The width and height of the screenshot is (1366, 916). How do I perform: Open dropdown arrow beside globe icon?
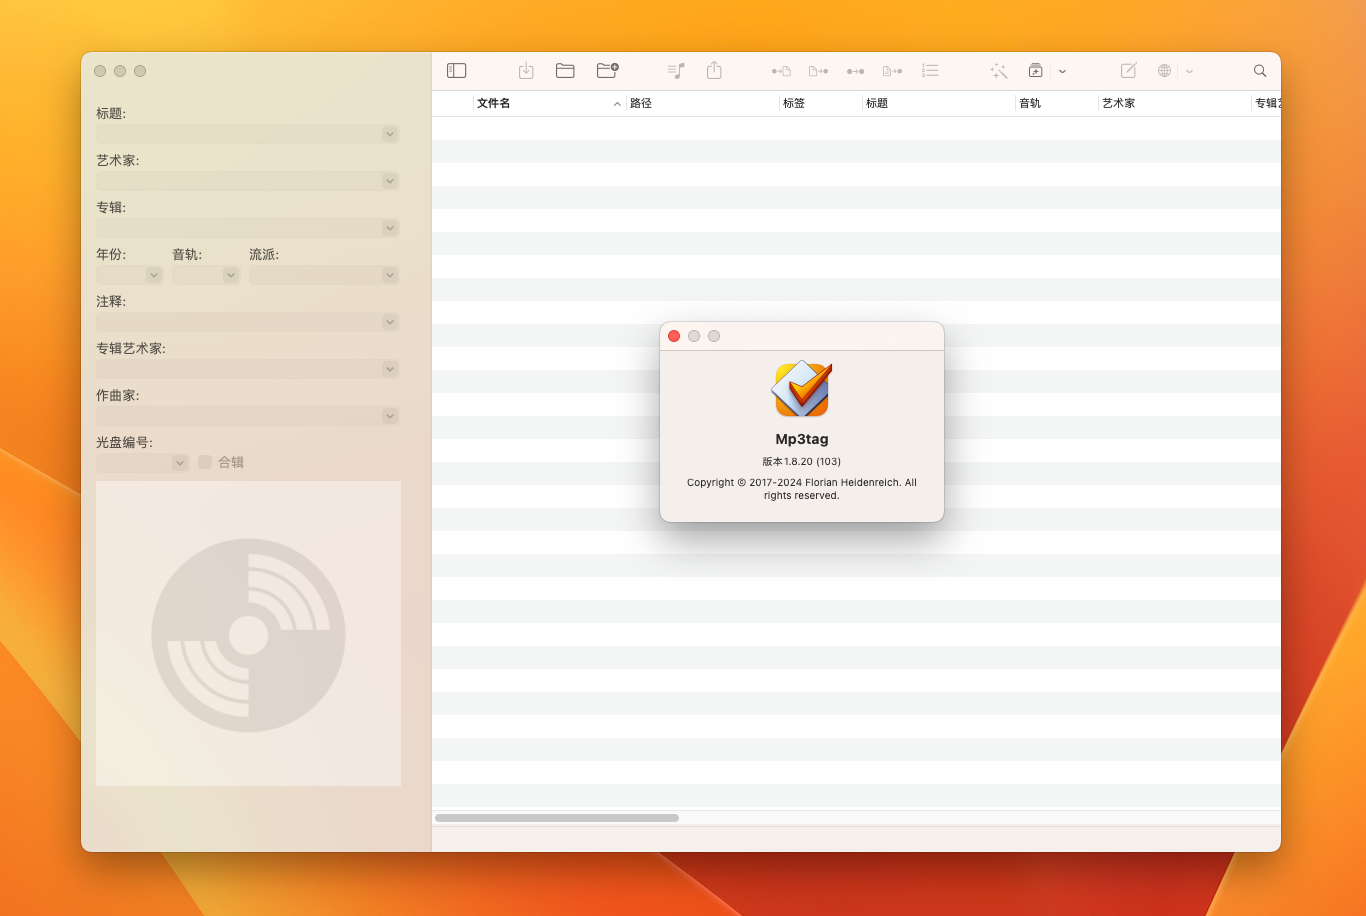(1189, 72)
